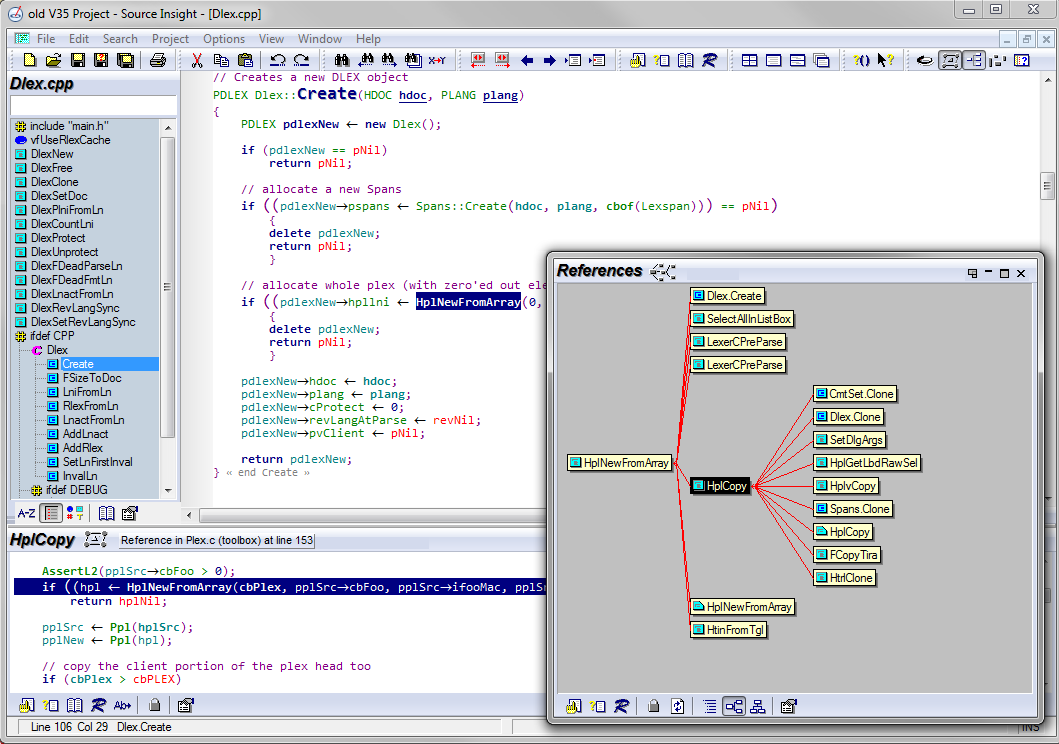
Task: Click the Help window icon at toolbar end
Action: 1022,60
